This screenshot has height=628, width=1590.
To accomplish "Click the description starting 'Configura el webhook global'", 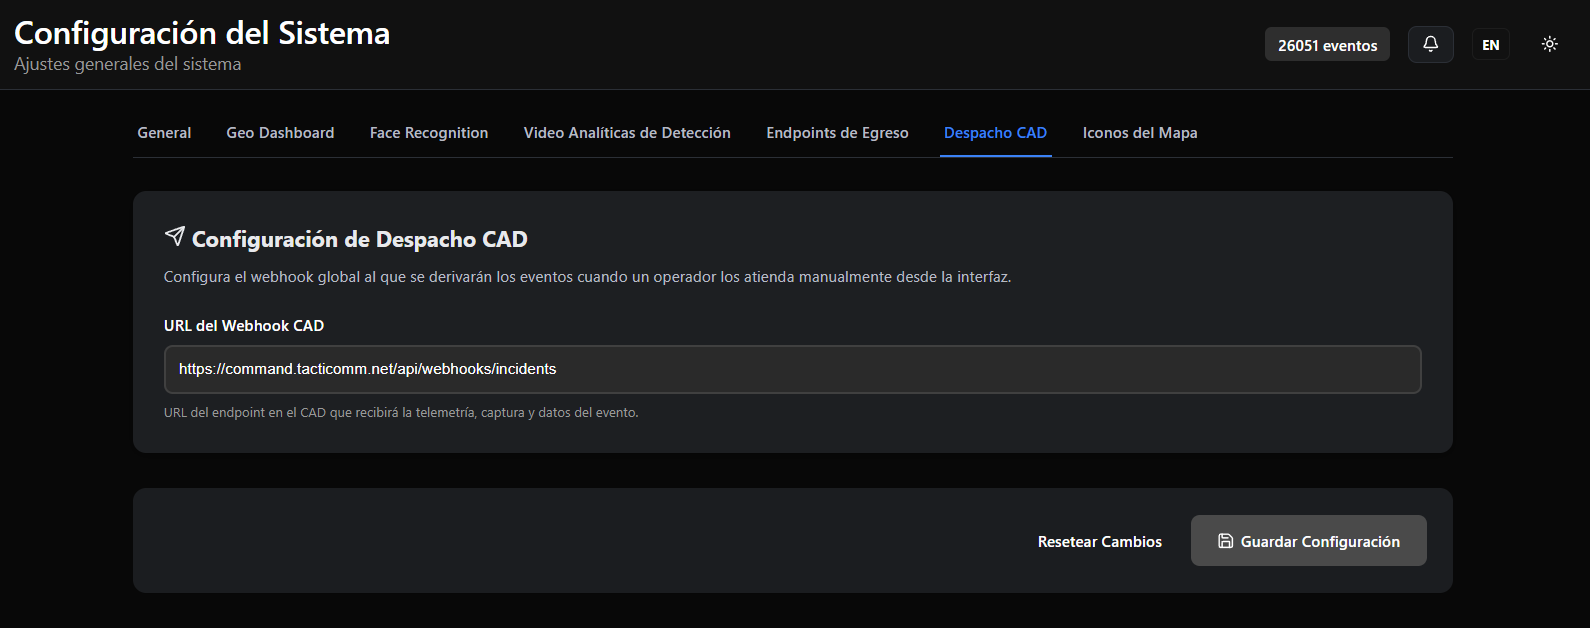I will click(587, 277).
